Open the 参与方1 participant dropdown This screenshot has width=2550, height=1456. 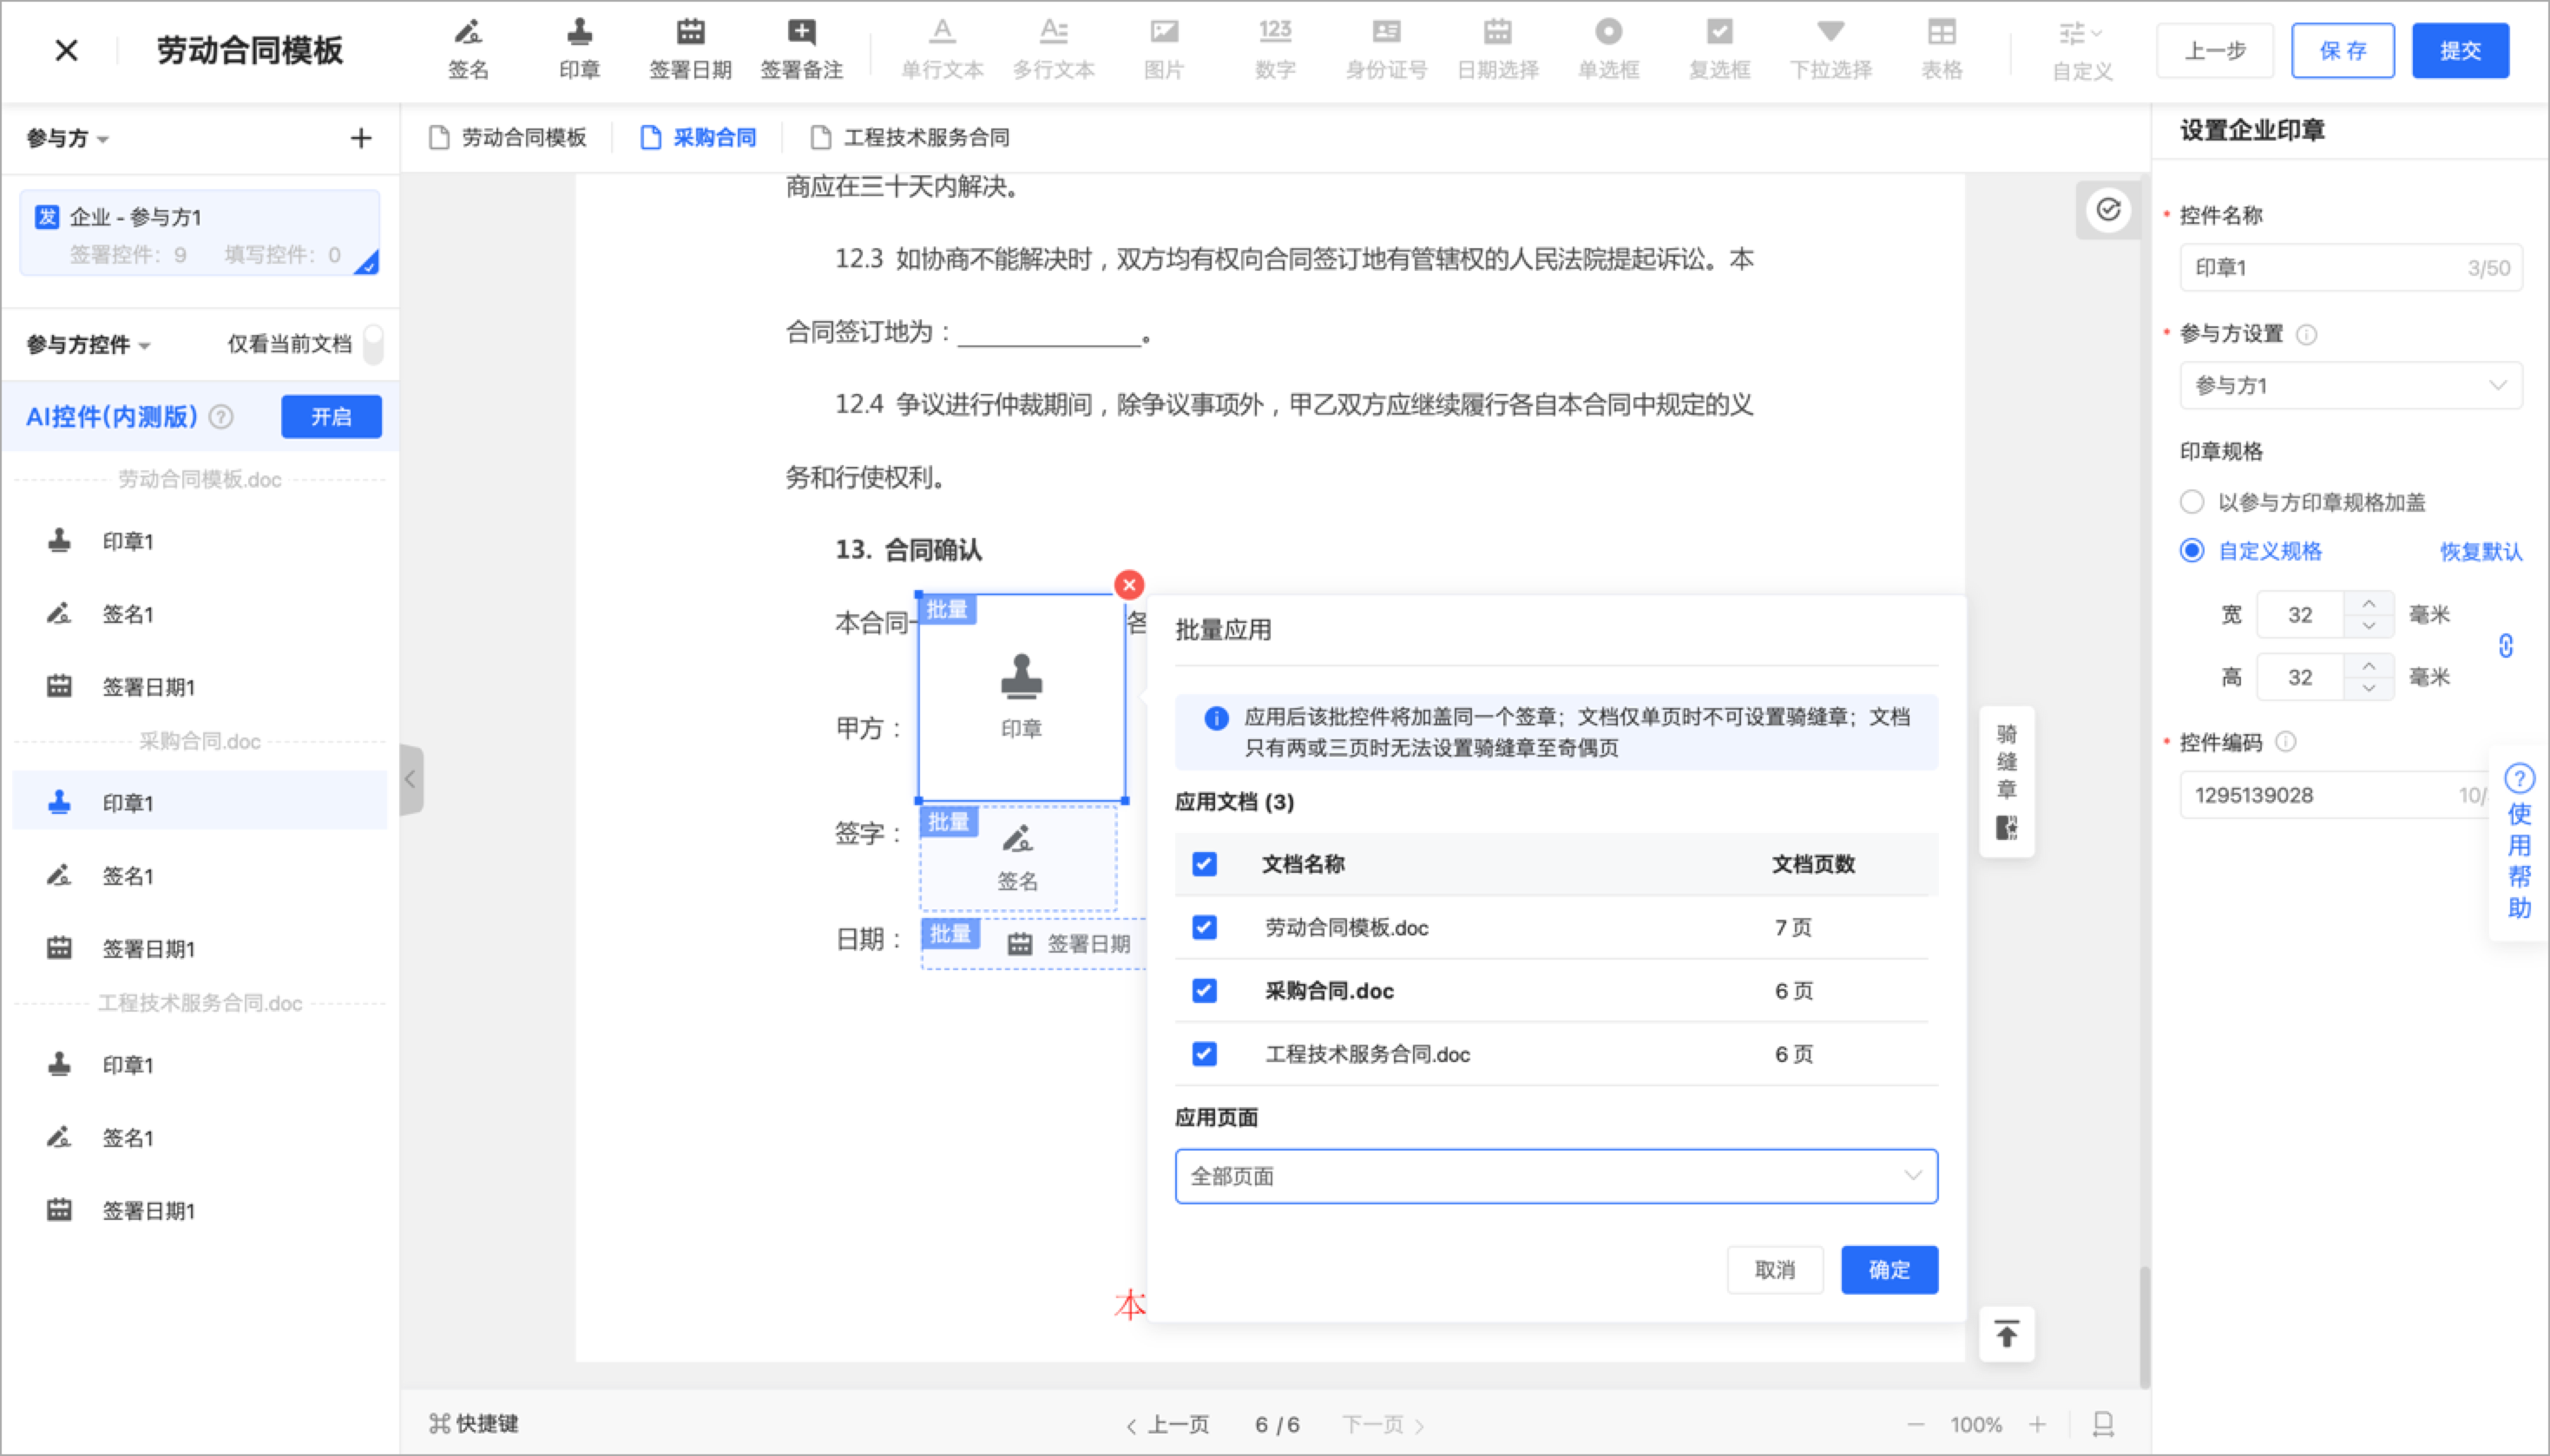2350,386
